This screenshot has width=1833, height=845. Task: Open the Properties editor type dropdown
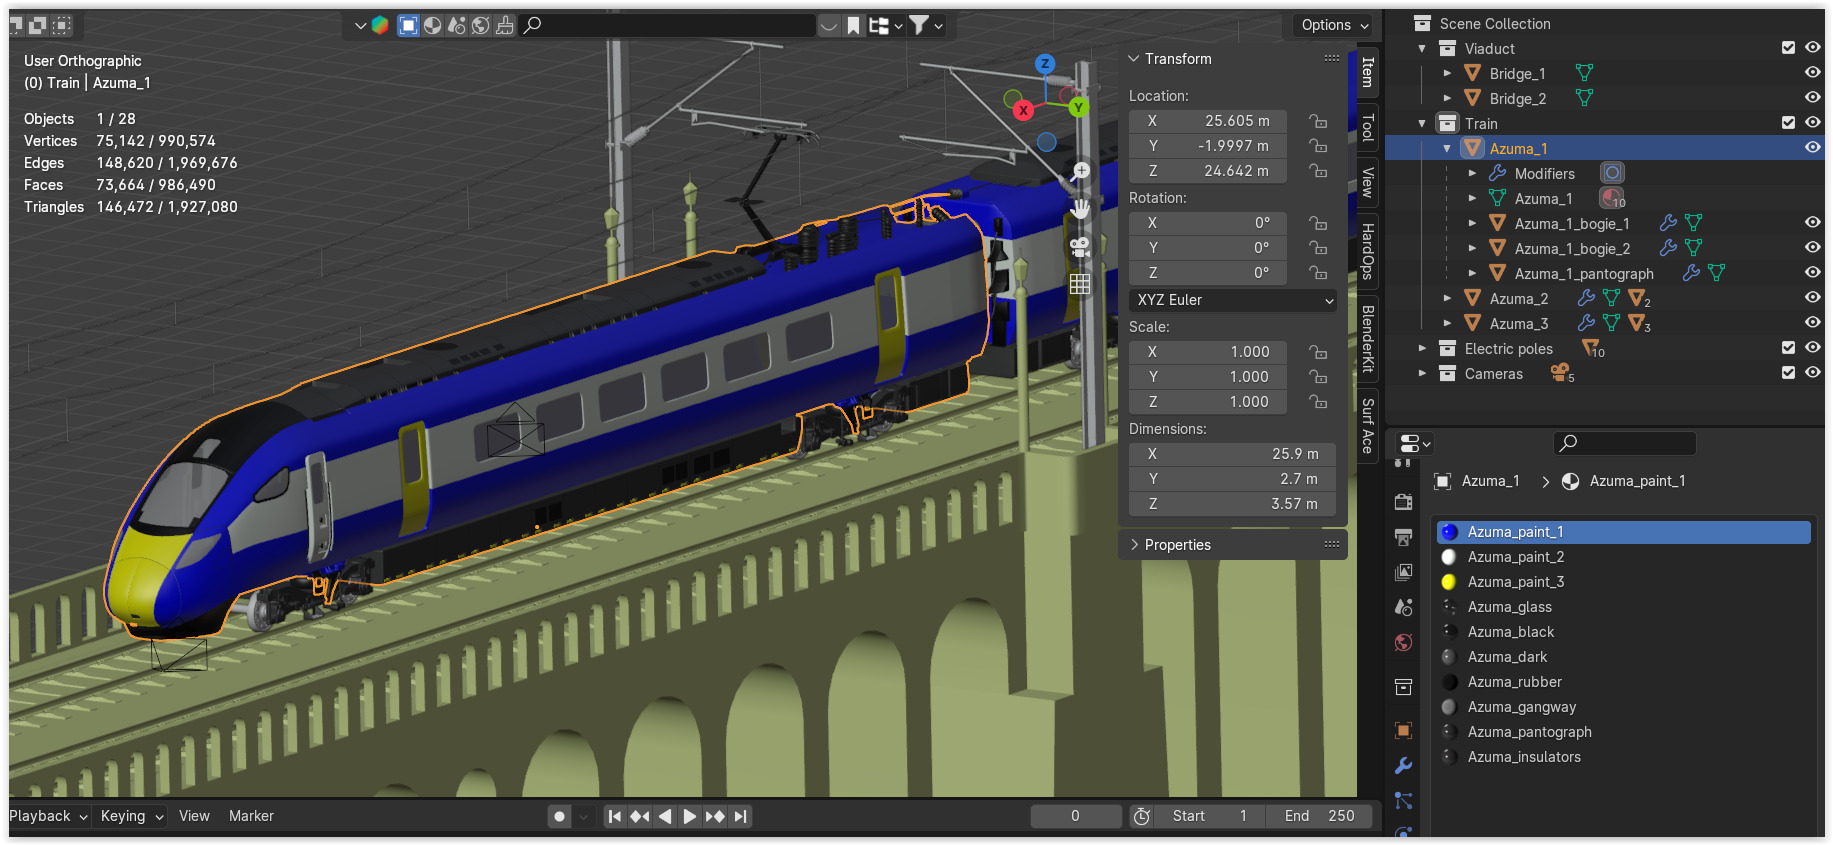point(1415,443)
